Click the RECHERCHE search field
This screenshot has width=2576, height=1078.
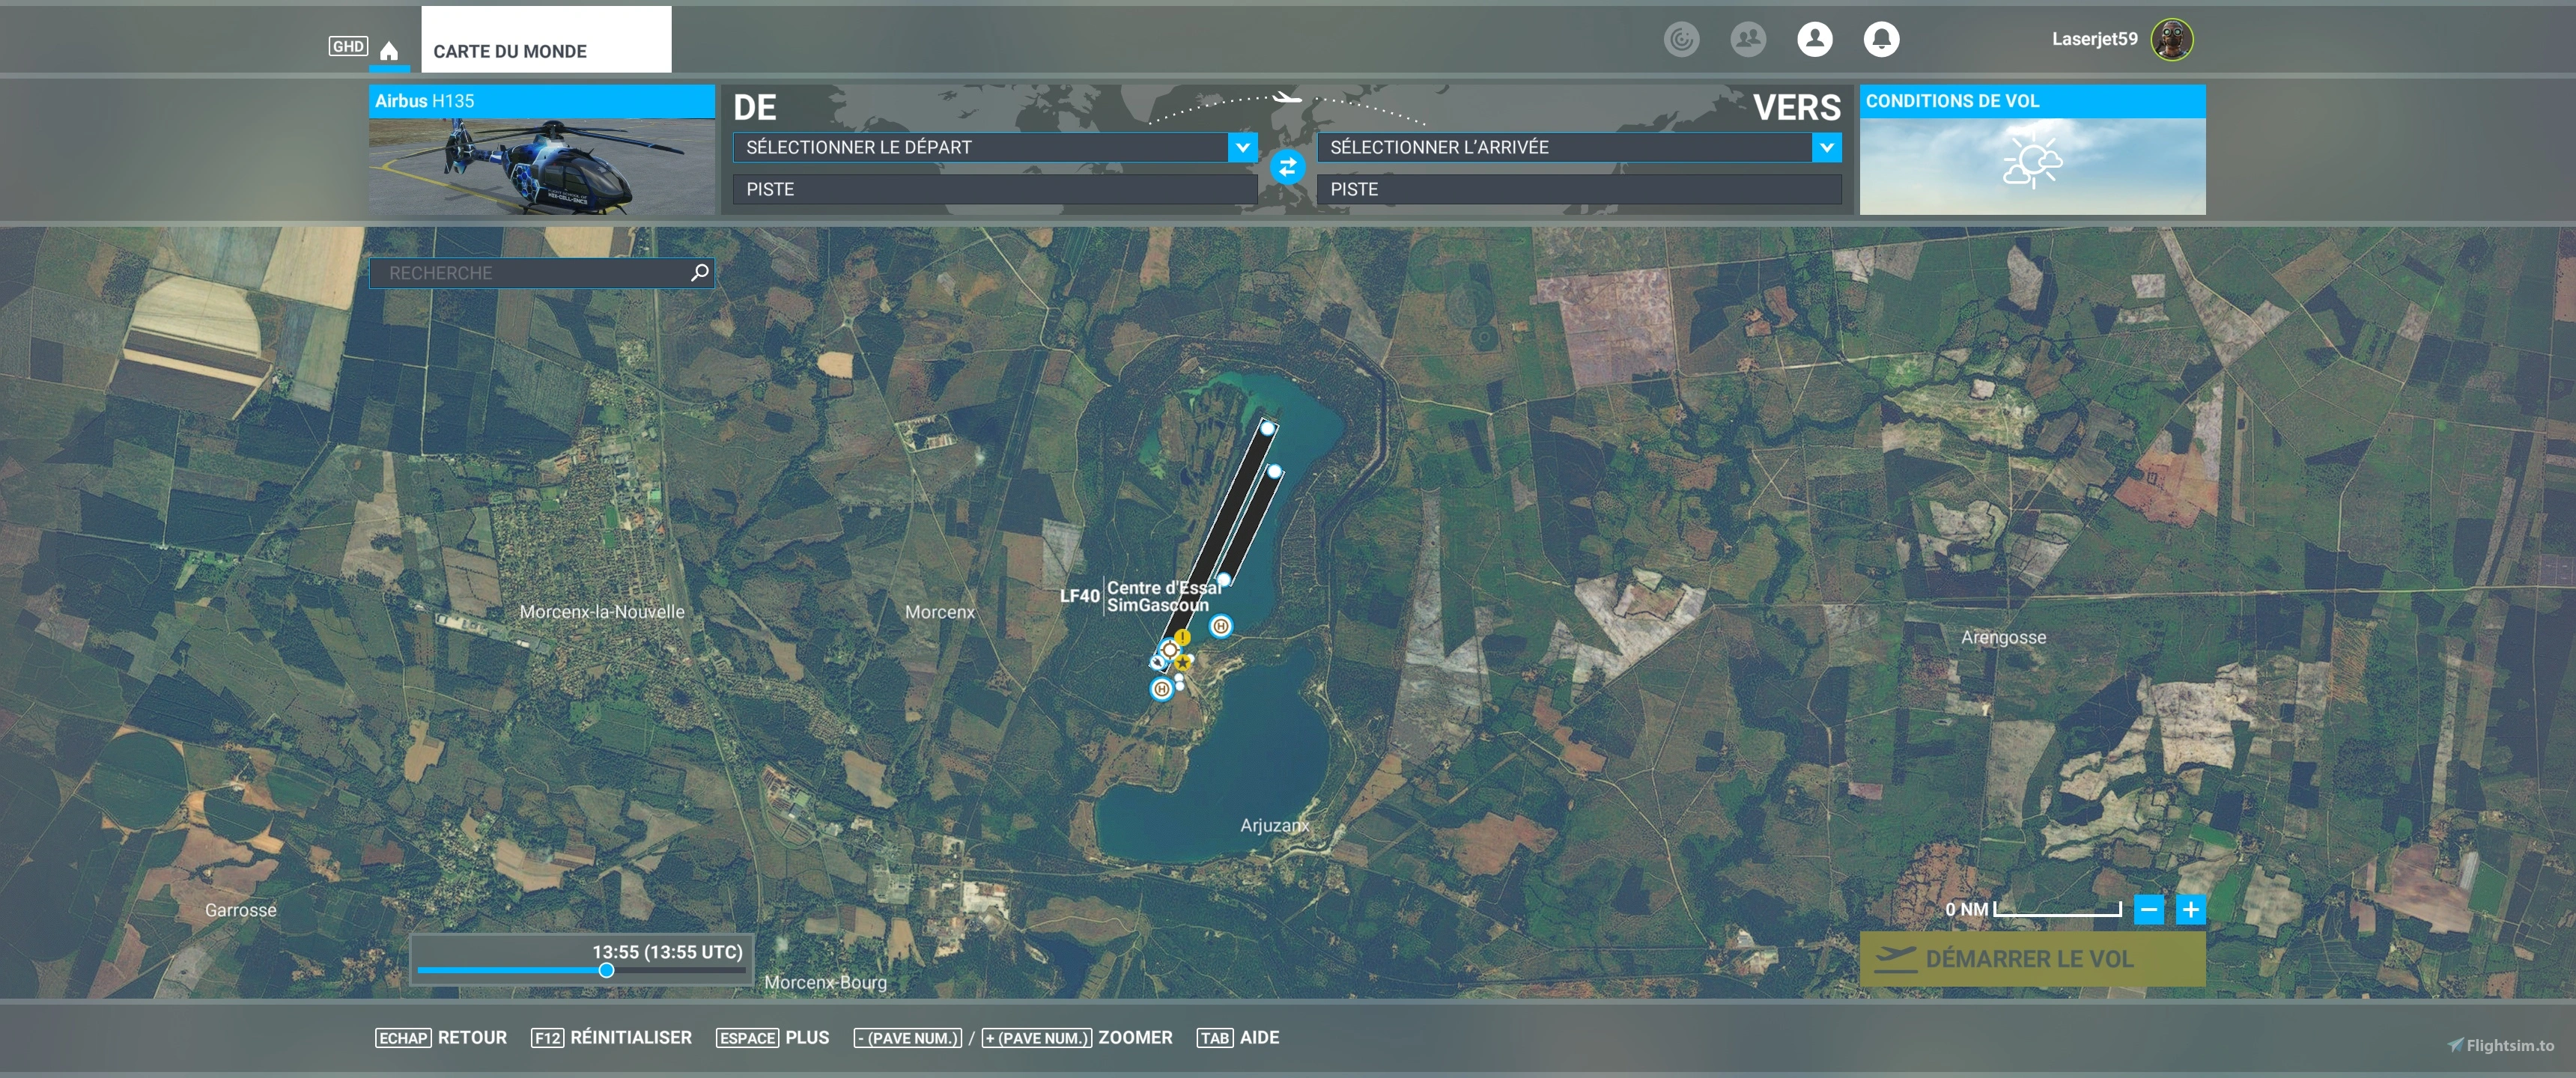coord(530,273)
